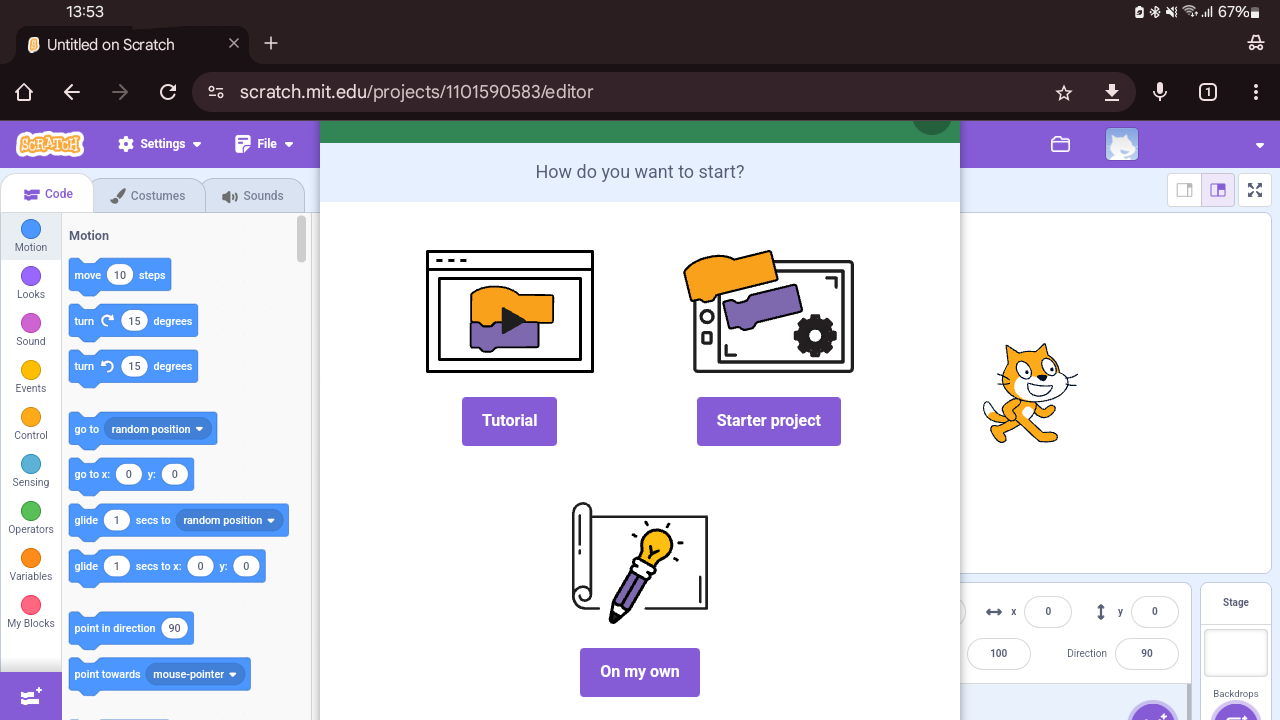Click the sprite y position field

1154,611
